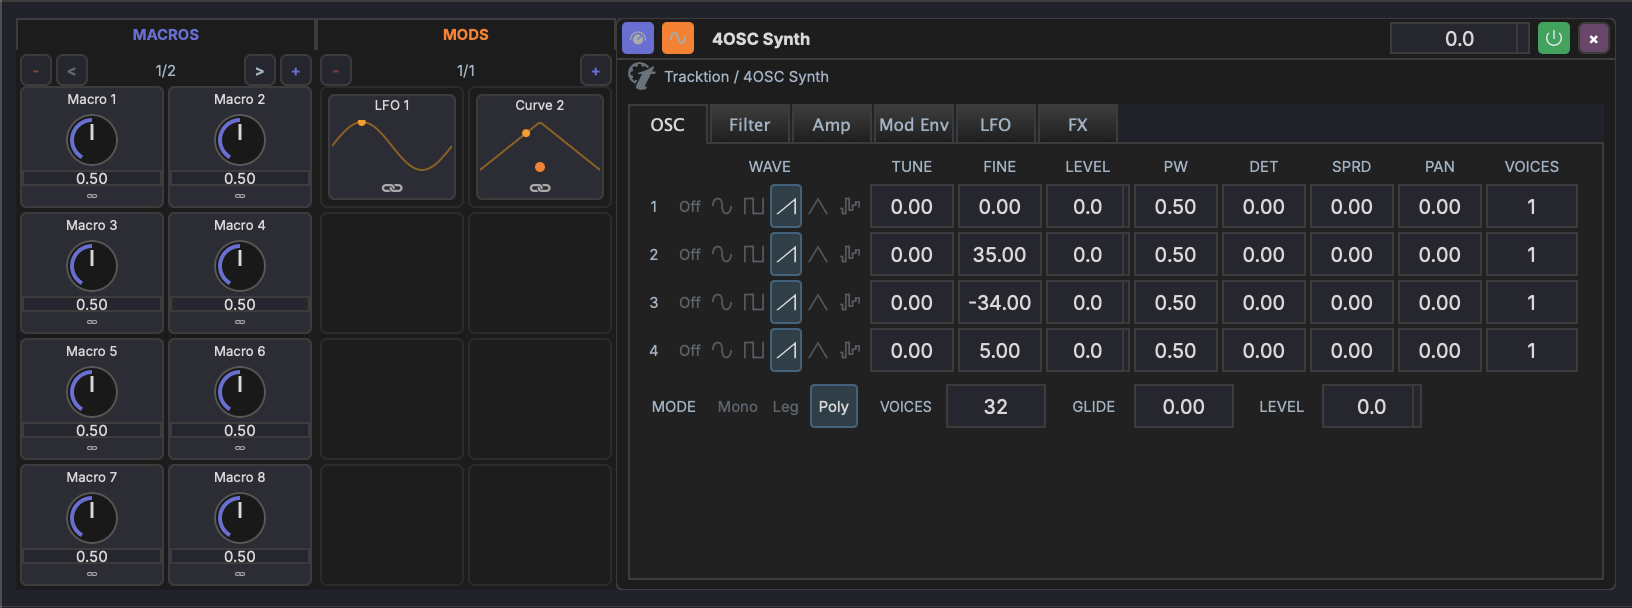Open the Mod Env tab
Image resolution: width=1632 pixels, height=608 pixels.
[914, 125]
